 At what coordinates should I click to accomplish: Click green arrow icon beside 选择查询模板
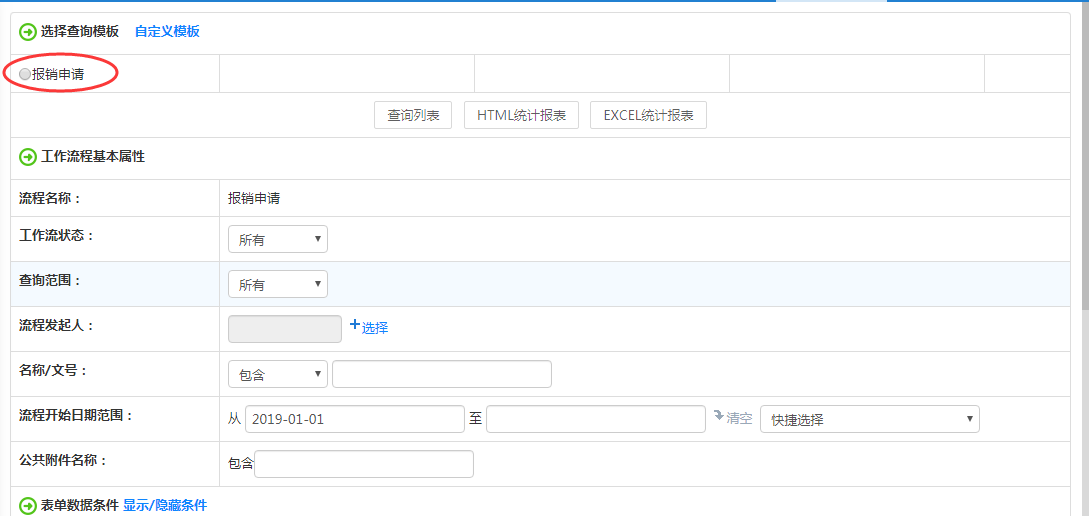pyautogui.click(x=28, y=31)
